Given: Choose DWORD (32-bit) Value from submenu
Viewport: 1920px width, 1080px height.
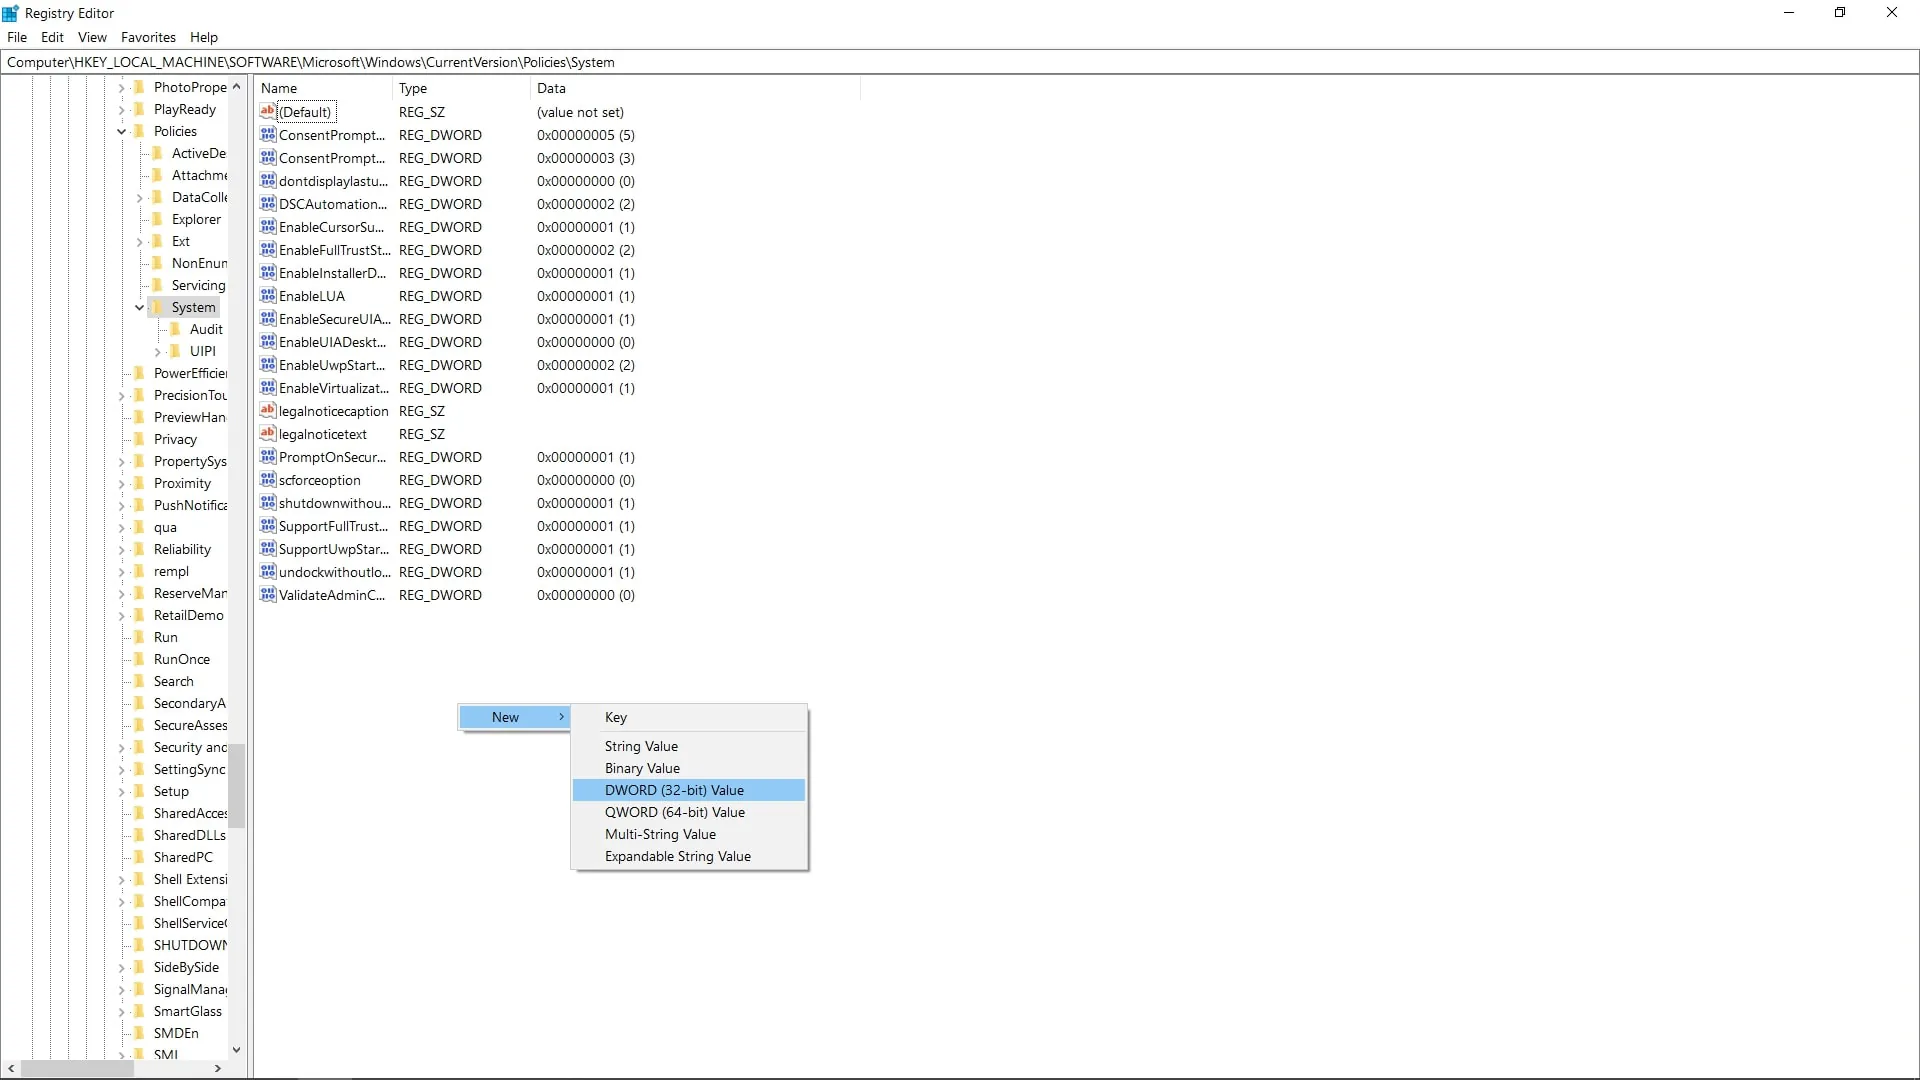Looking at the screenshot, I should pyautogui.click(x=688, y=790).
